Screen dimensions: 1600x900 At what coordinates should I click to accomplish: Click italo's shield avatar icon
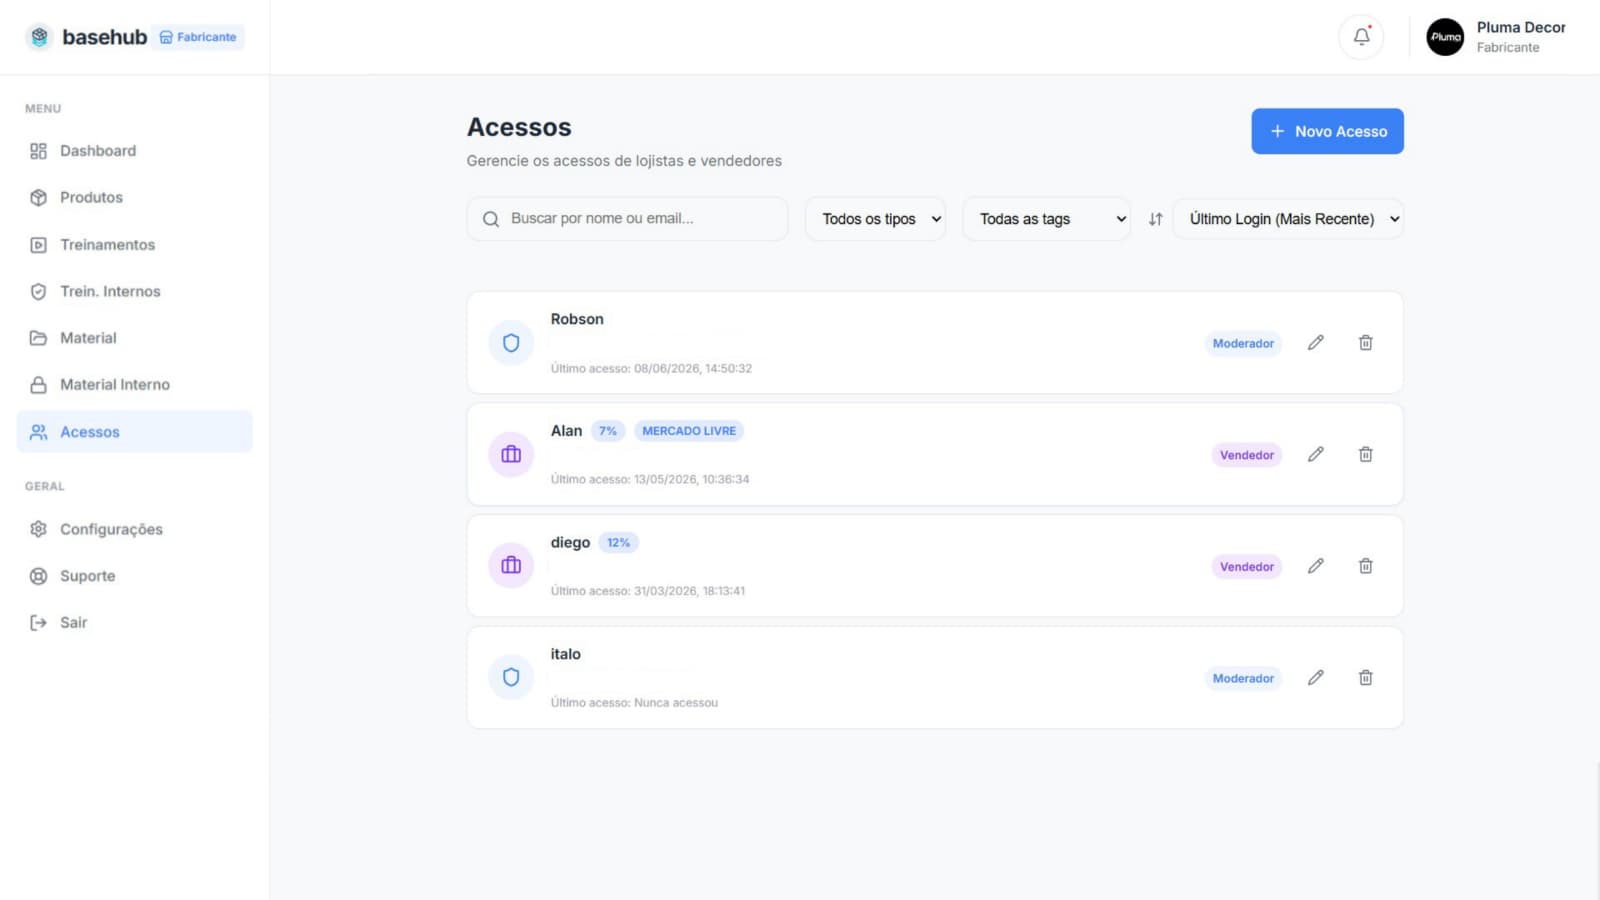511,678
